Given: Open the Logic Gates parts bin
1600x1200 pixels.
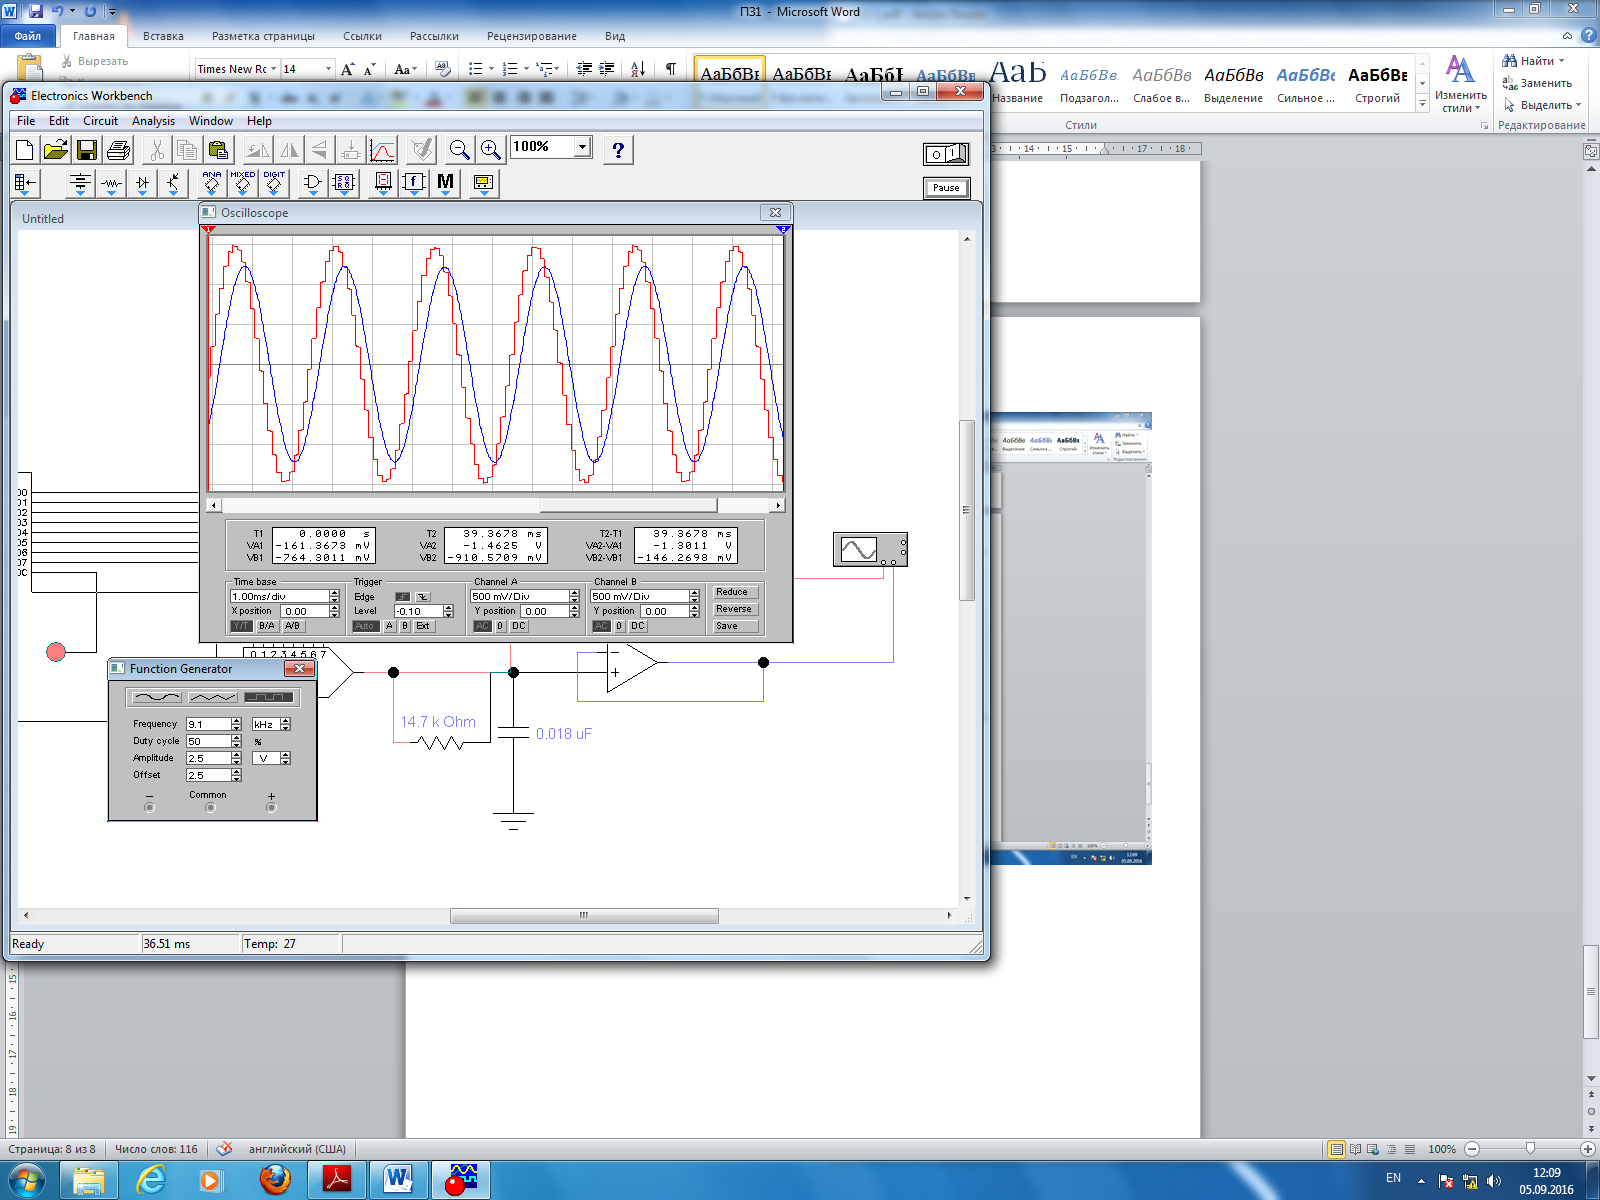Looking at the screenshot, I should [x=312, y=183].
